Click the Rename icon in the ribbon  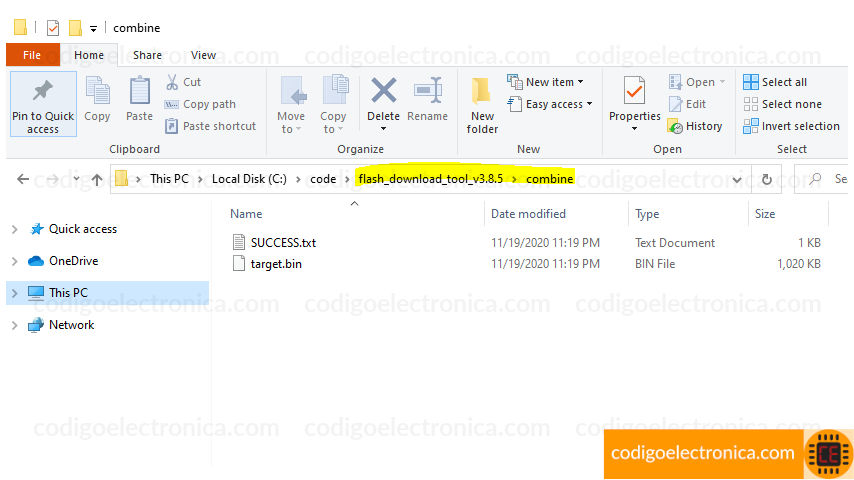428,90
